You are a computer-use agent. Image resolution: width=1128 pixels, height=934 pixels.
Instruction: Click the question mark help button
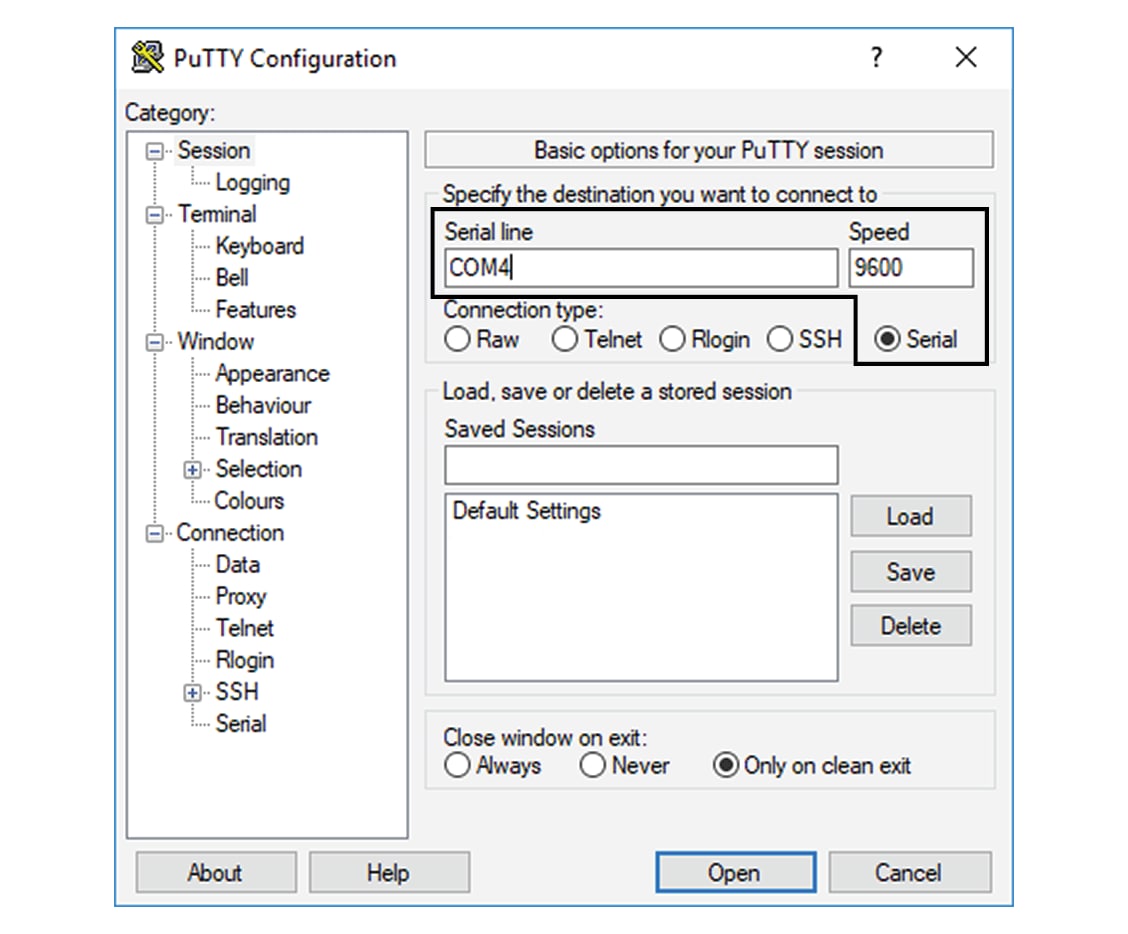(x=876, y=57)
